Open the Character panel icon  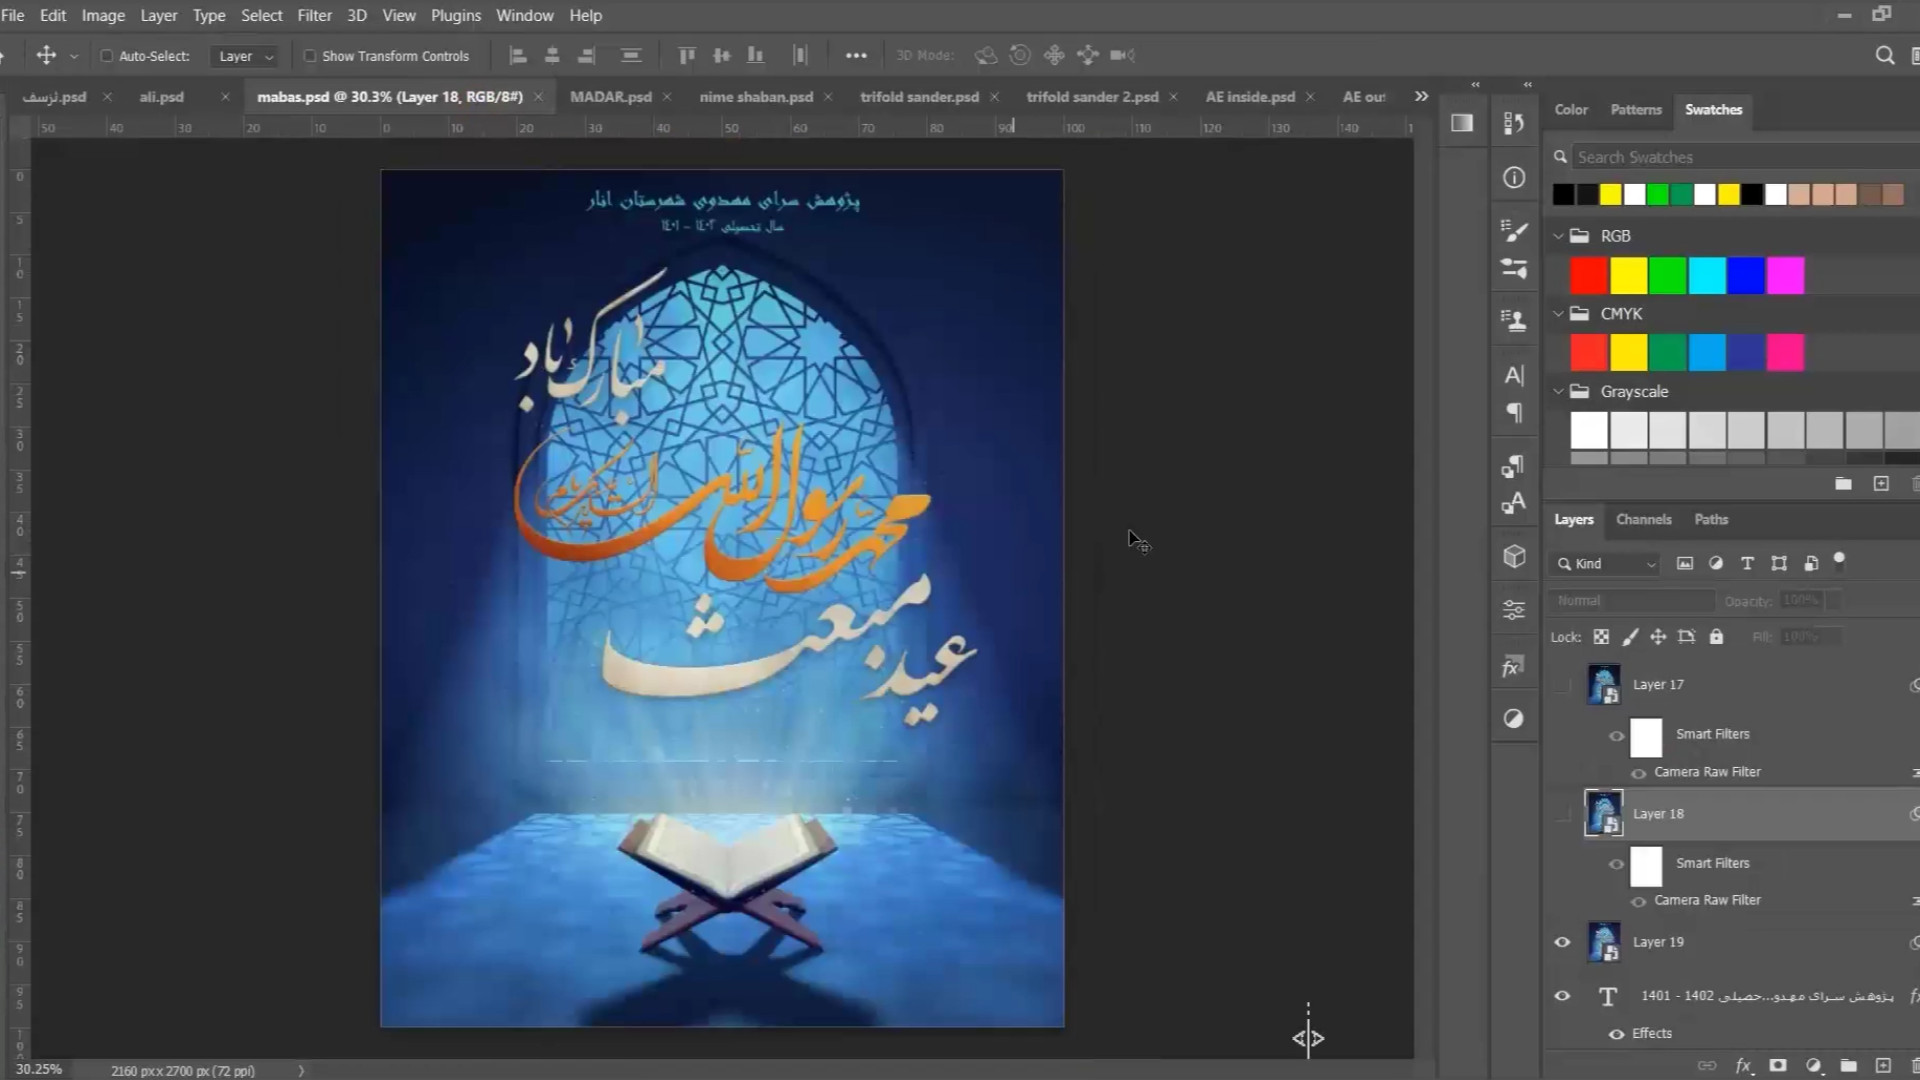pyautogui.click(x=1514, y=375)
